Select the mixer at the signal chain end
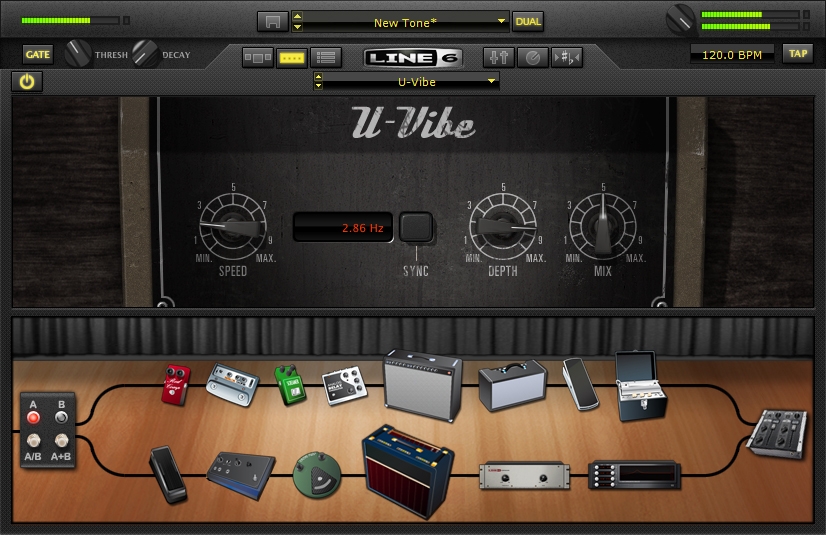Viewport: 826px width, 535px height. click(777, 434)
